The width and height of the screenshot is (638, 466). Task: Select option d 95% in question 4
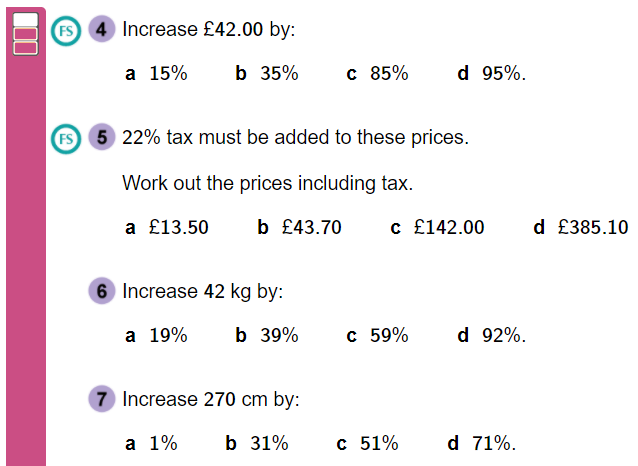coord(492,74)
